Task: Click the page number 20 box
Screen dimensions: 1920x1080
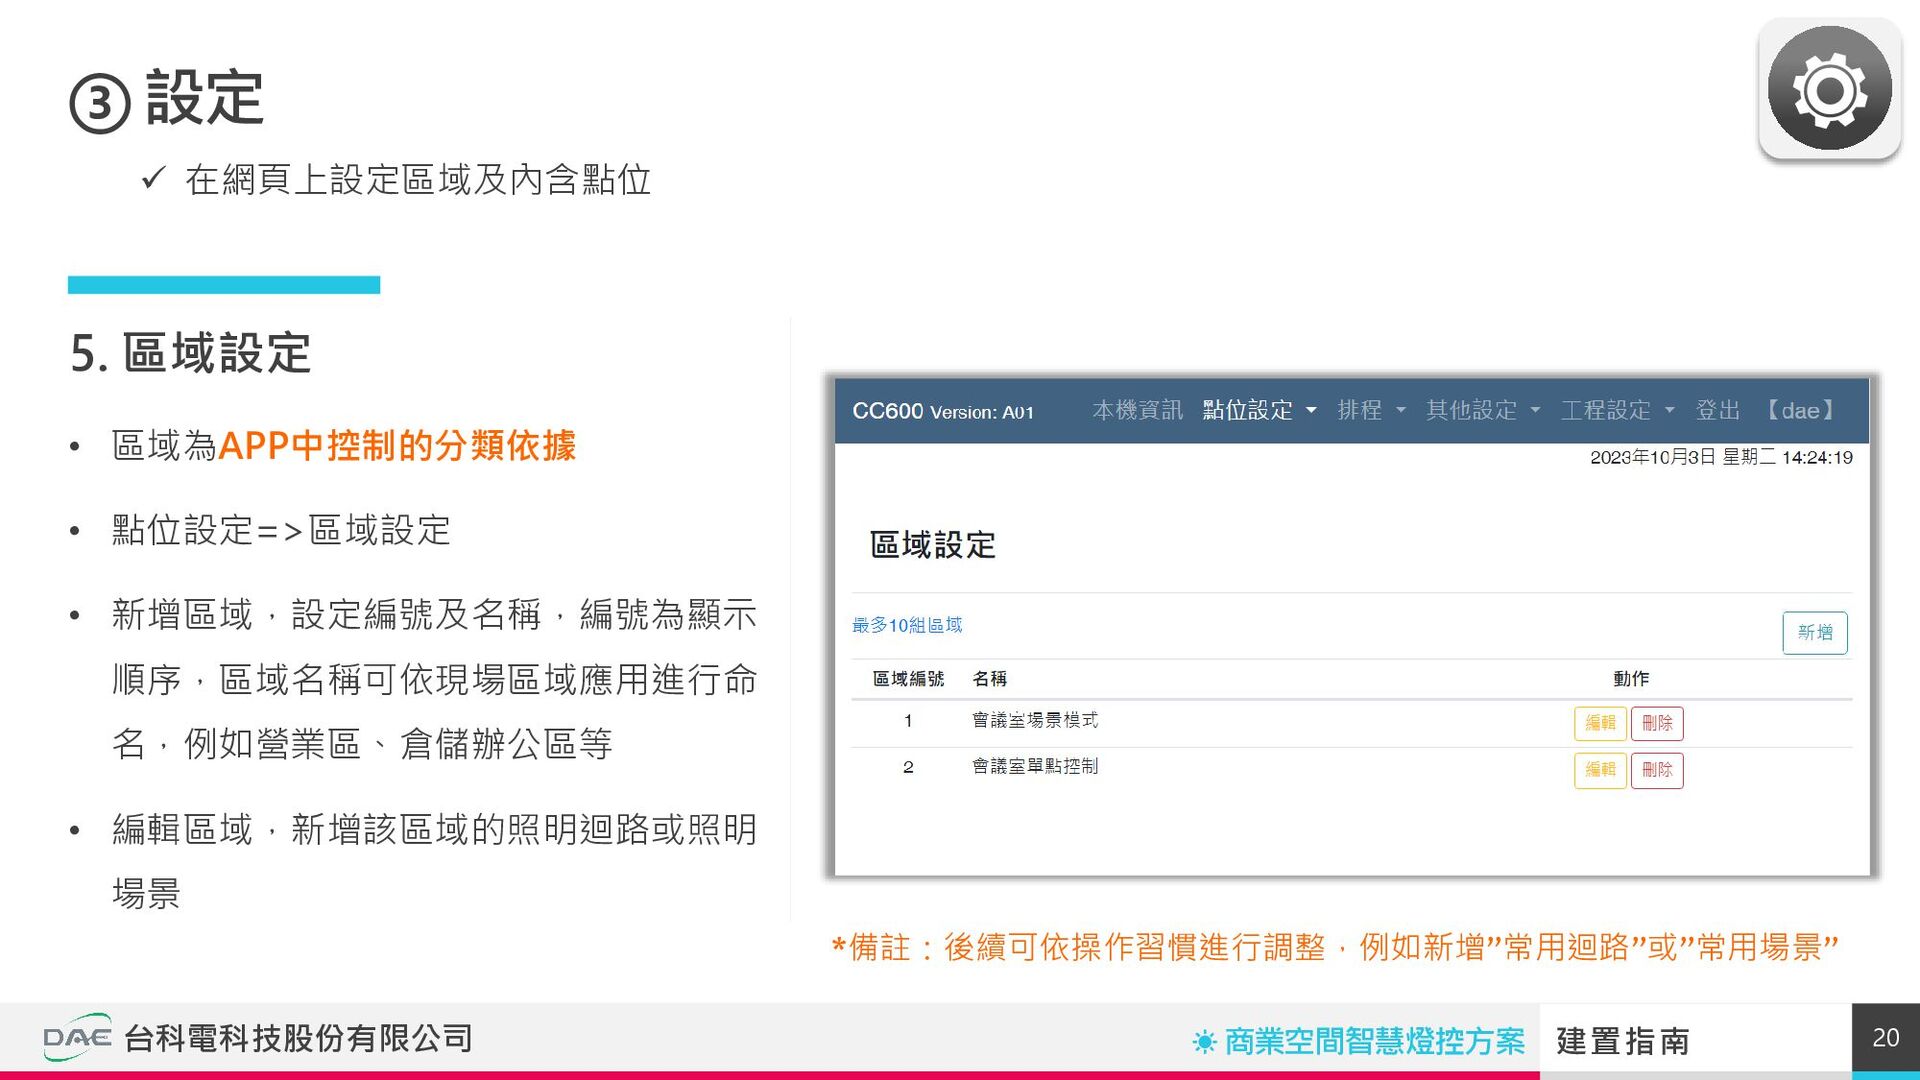Action: 1885,1038
